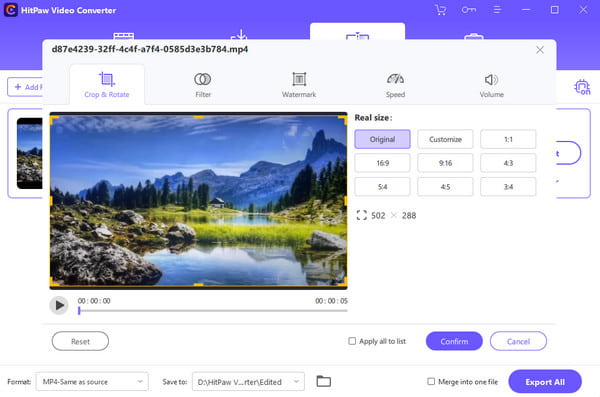
Task: Select the 4:5 aspect ratio
Action: tap(445, 187)
